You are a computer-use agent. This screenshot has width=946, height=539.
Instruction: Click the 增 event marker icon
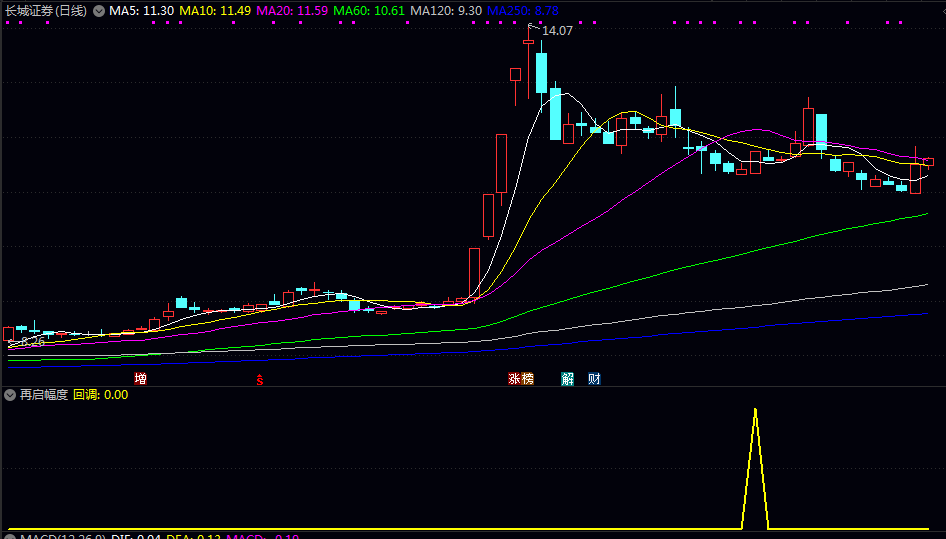(140, 379)
